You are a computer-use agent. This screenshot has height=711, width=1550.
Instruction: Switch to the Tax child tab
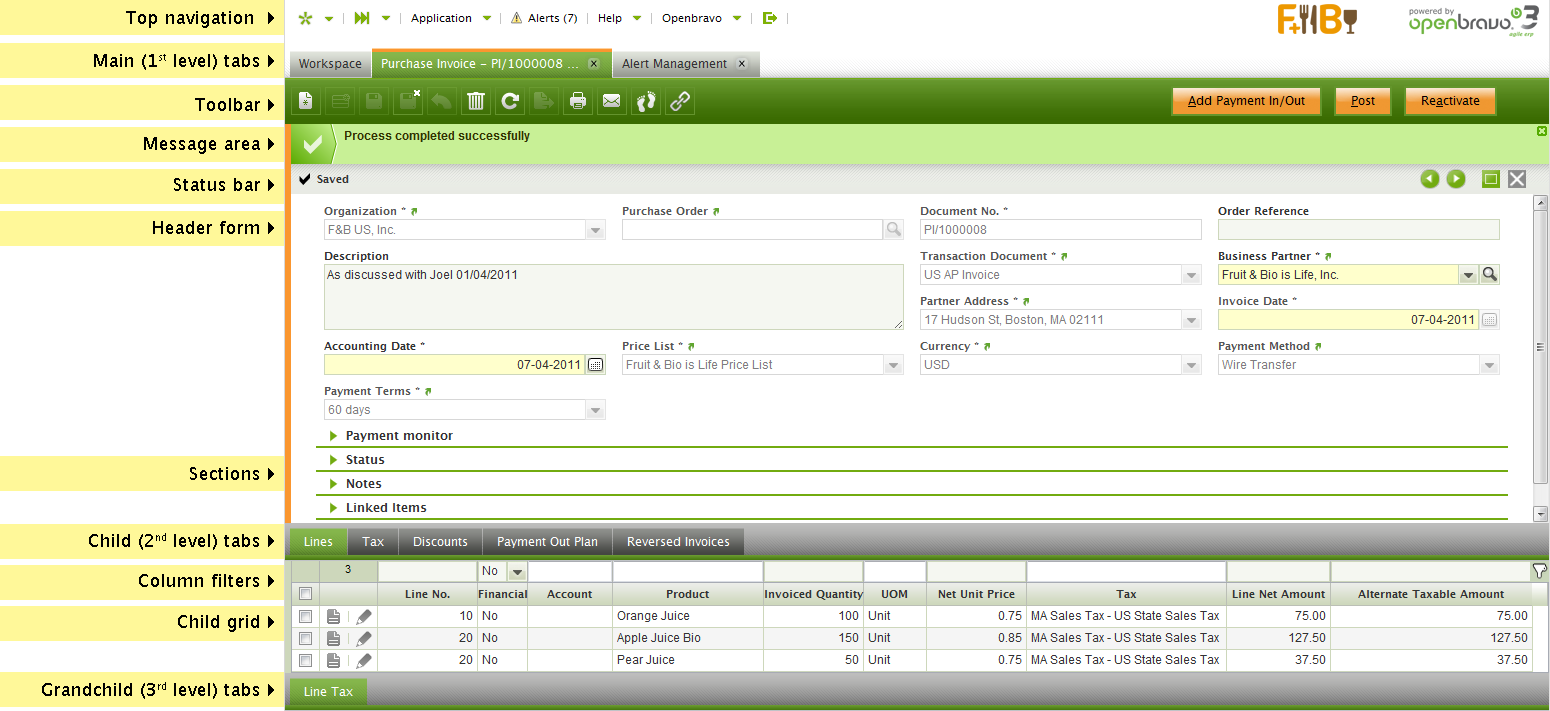click(373, 542)
